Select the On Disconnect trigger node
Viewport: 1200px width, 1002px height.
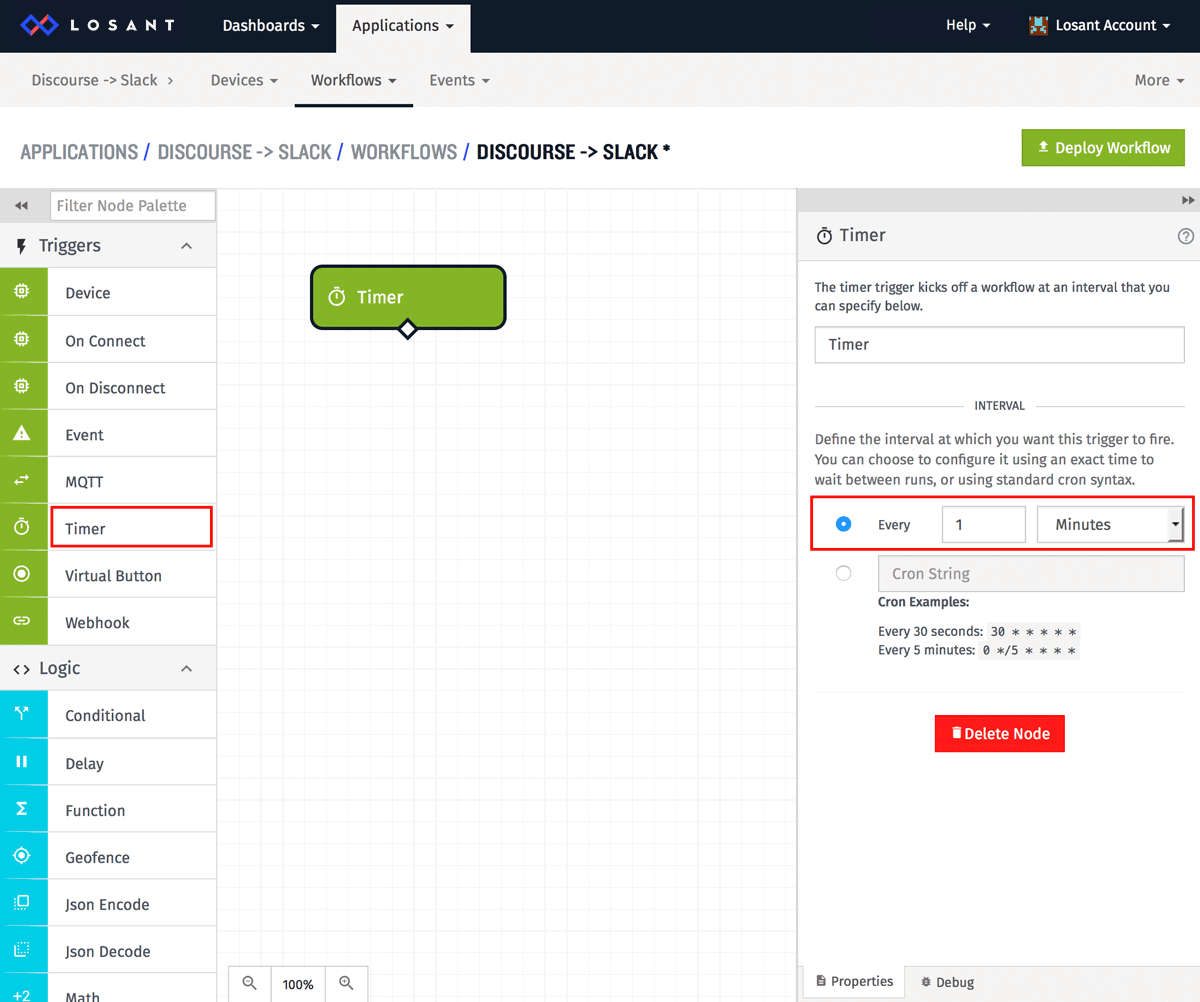[108, 387]
